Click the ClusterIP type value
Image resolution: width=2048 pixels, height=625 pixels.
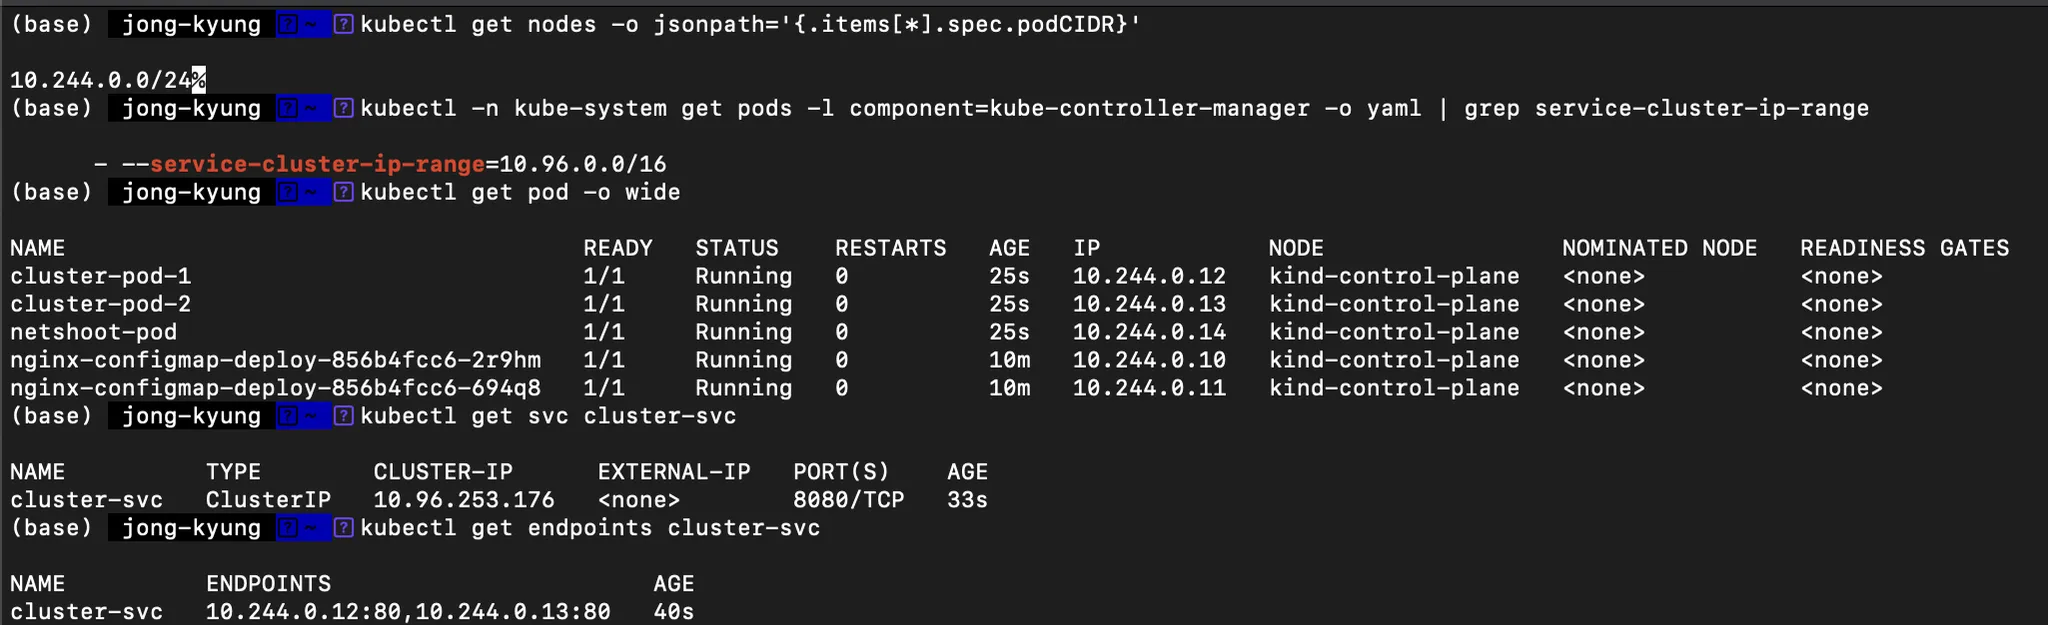(x=268, y=500)
